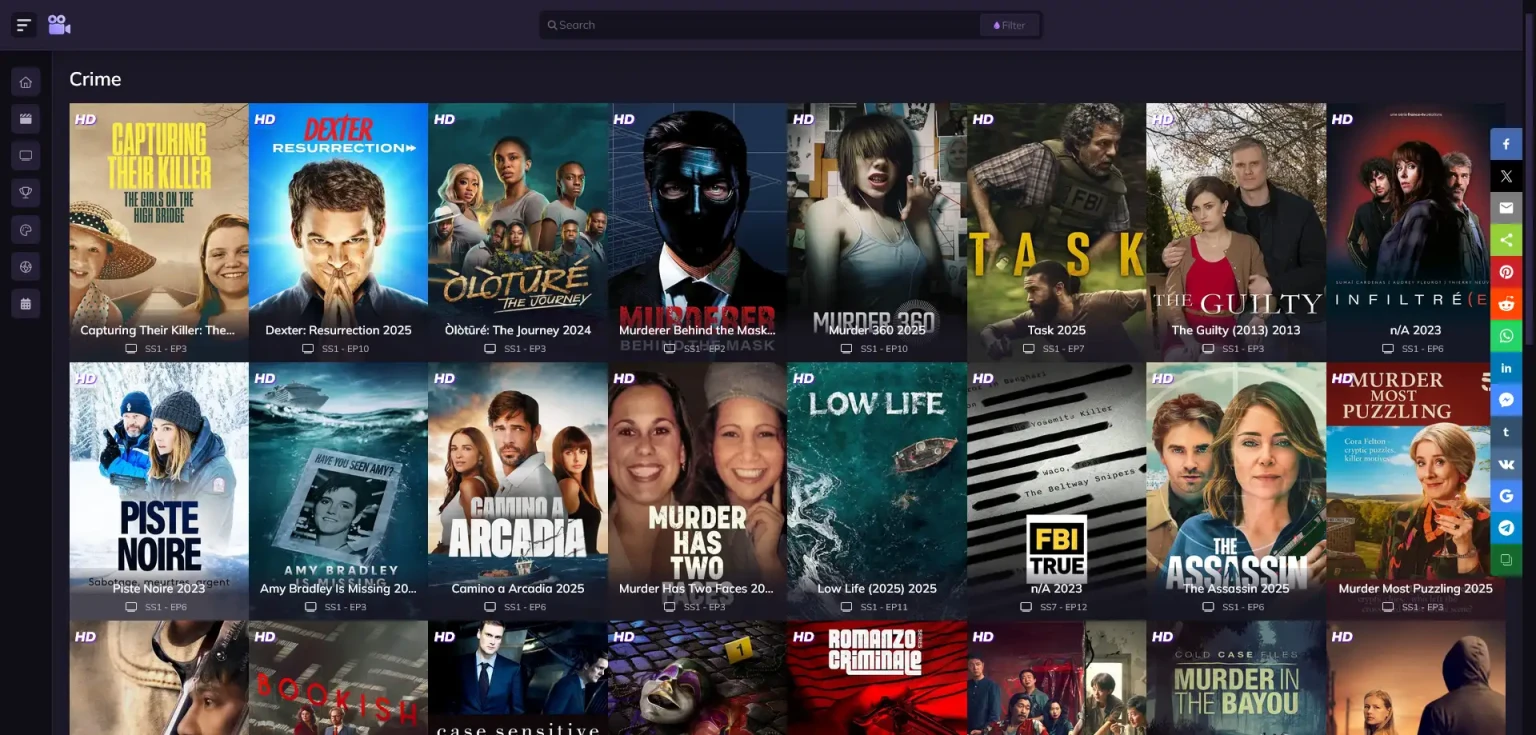Click SS1 - EP6 under Piste Noire
The height and width of the screenshot is (735, 1536).
click(x=166, y=608)
